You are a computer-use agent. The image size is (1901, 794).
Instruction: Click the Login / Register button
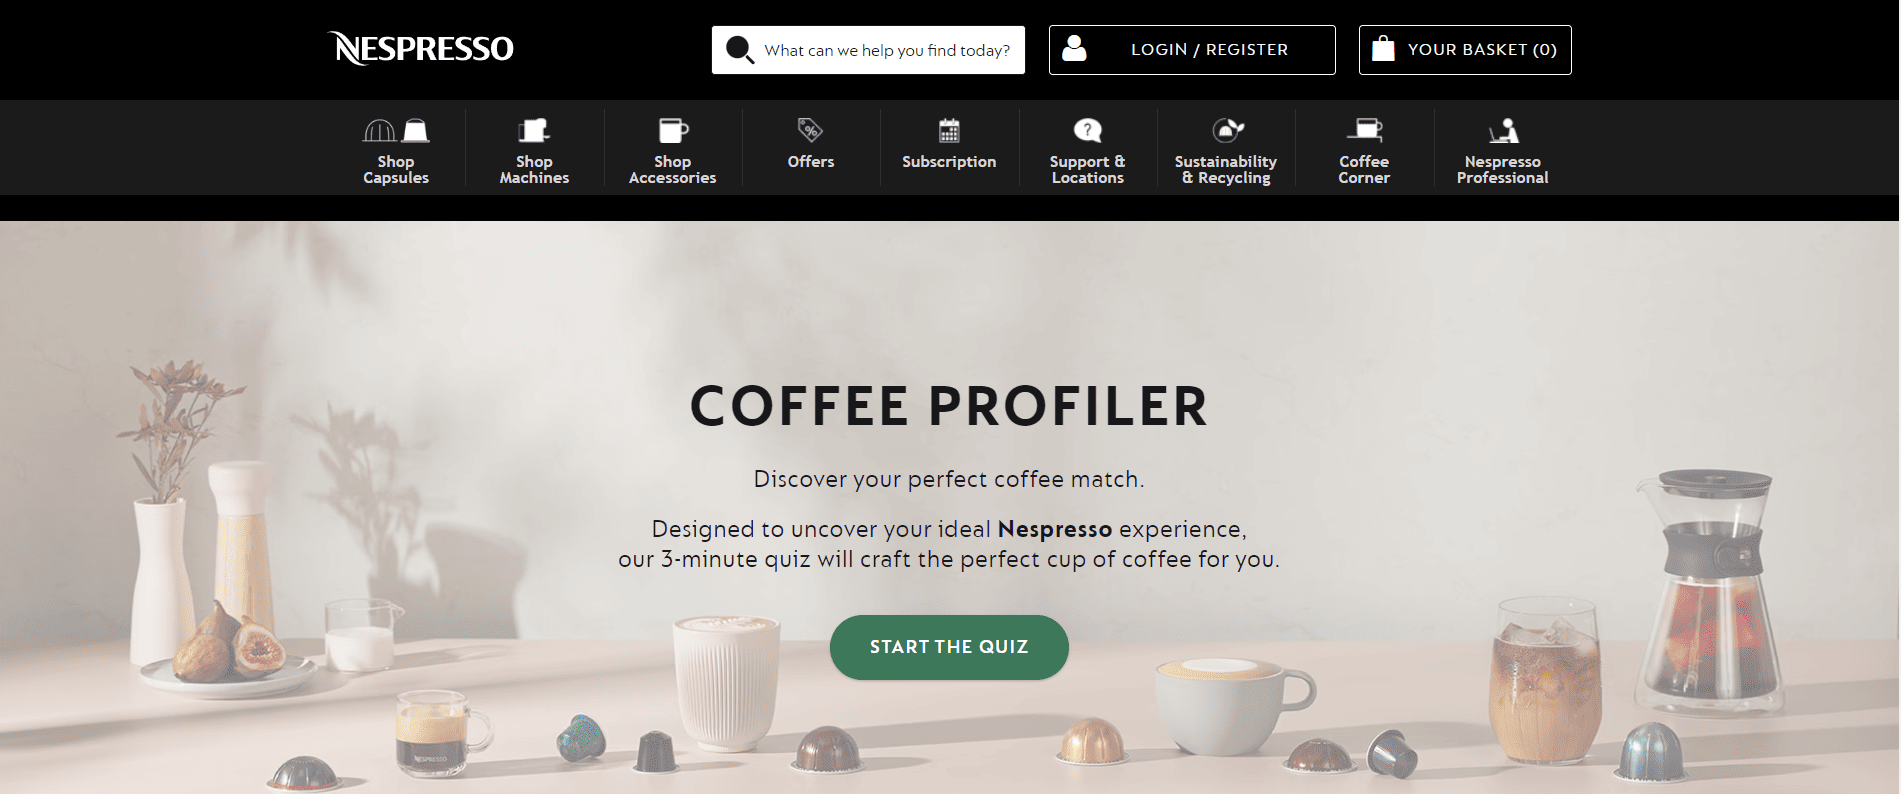[x=1192, y=50]
